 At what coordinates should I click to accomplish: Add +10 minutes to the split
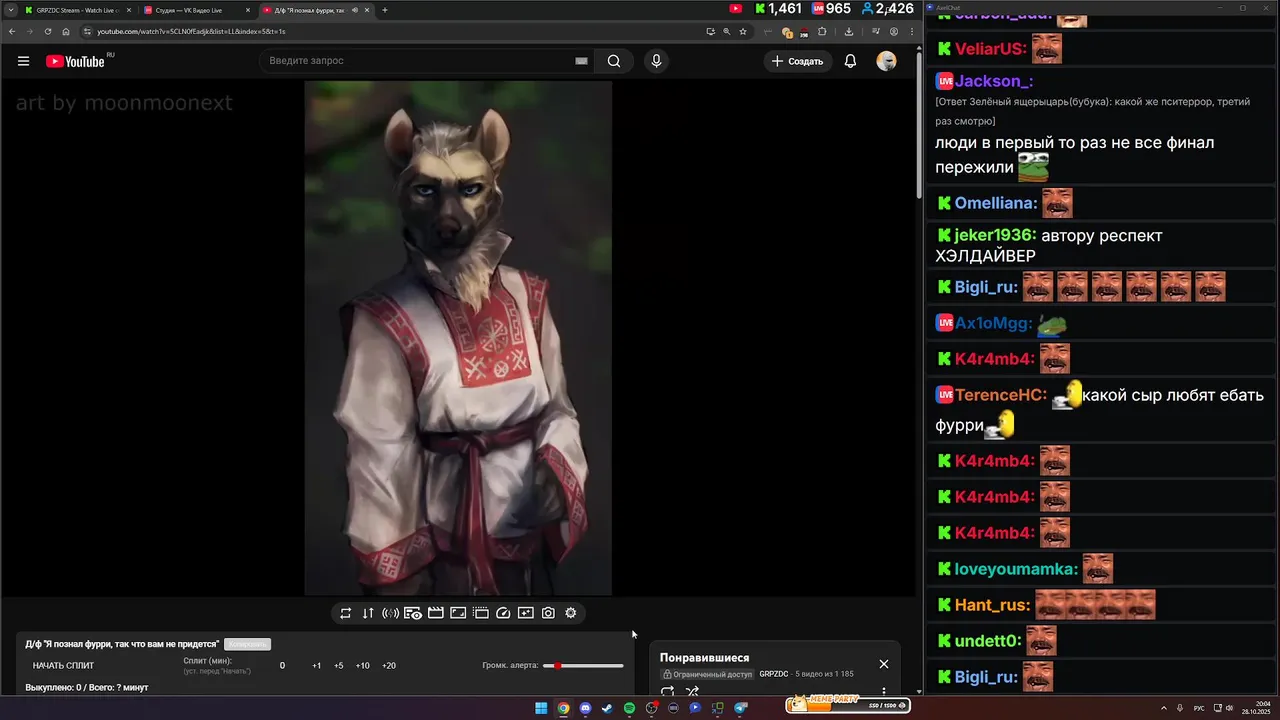pyautogui.click(x=363, y=666)
